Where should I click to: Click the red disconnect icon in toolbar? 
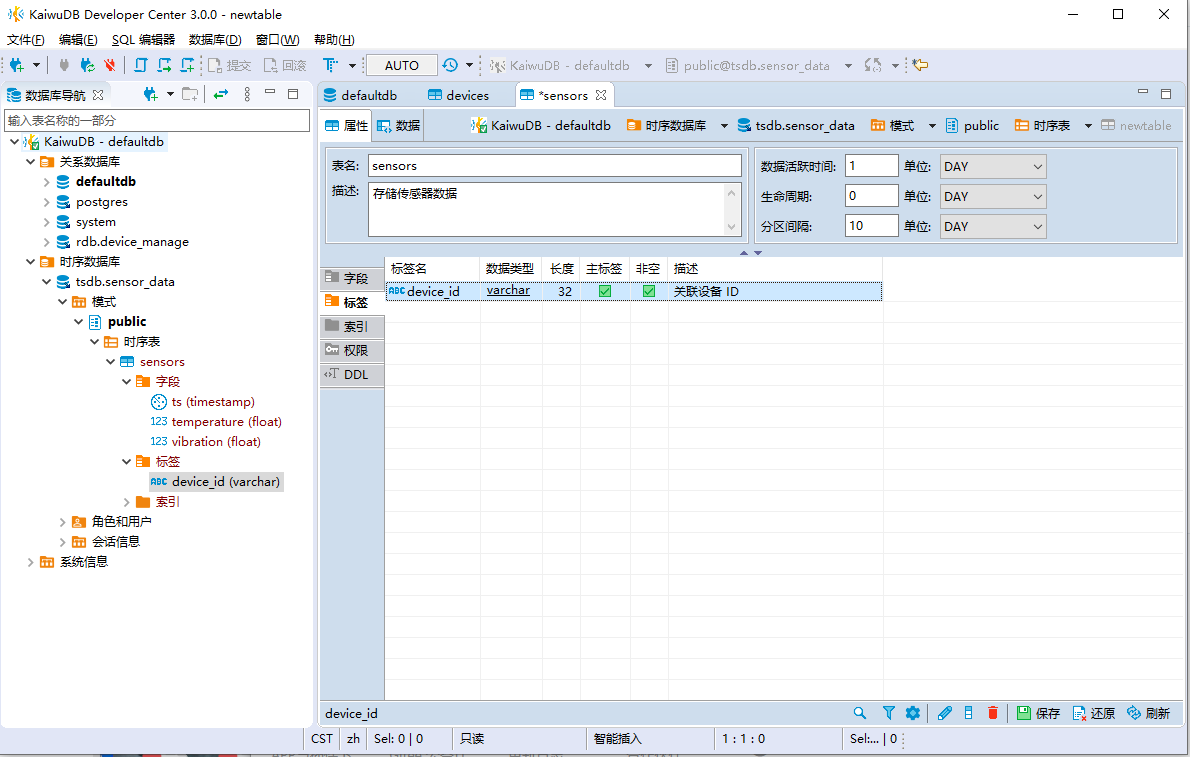(110, 65)
